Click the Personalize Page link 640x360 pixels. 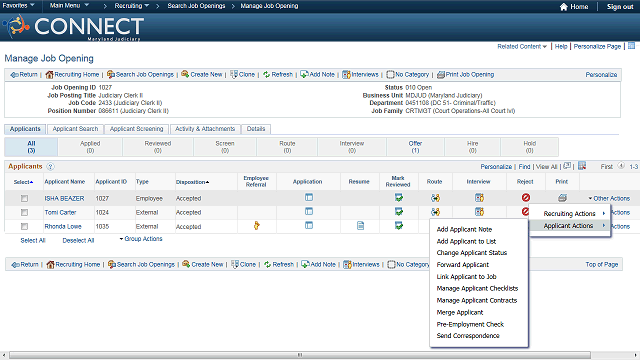click(597, 47)
